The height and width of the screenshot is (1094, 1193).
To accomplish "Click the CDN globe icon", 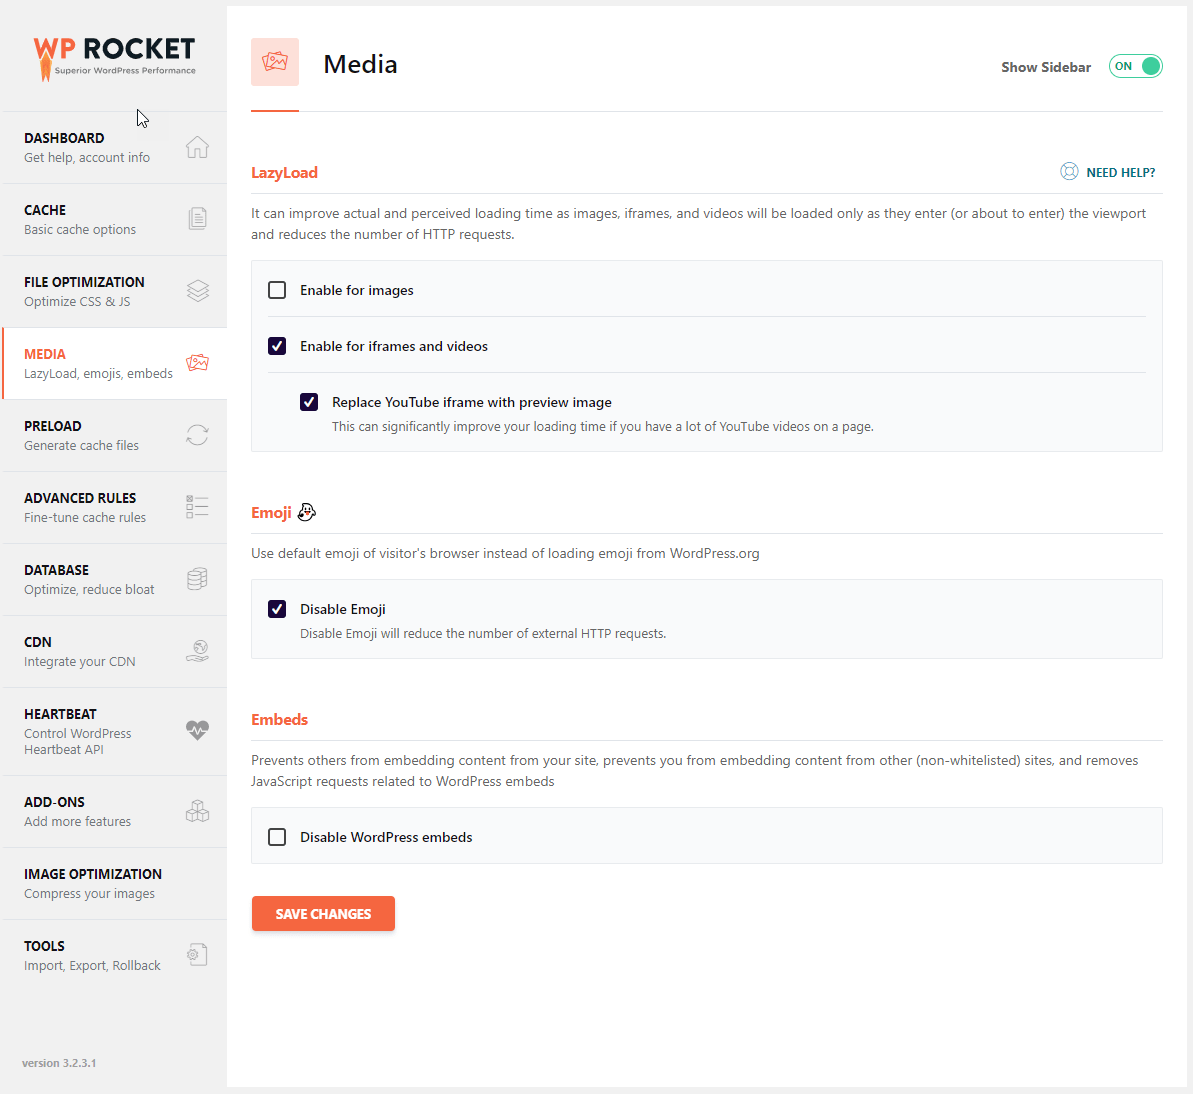I will (197, 651).
